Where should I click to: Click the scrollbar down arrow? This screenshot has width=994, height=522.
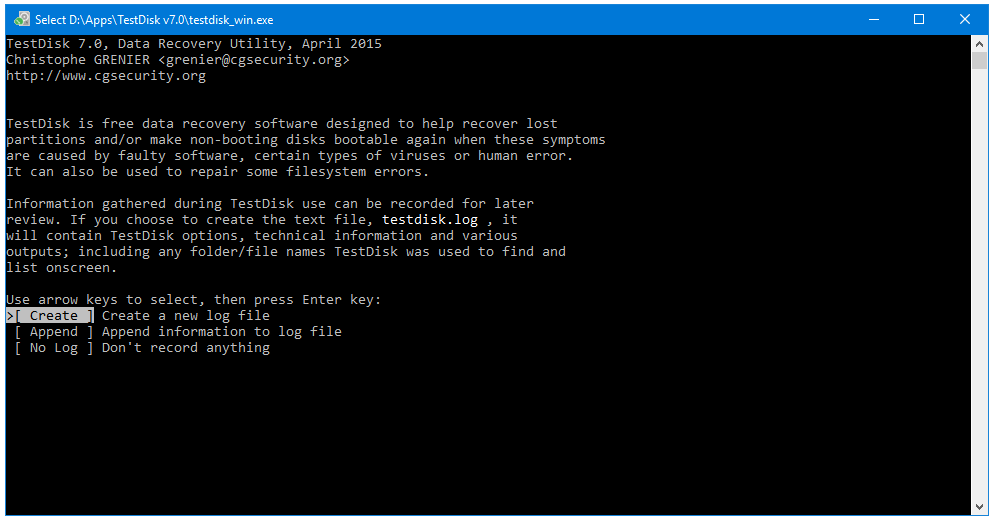pos(979,507)
